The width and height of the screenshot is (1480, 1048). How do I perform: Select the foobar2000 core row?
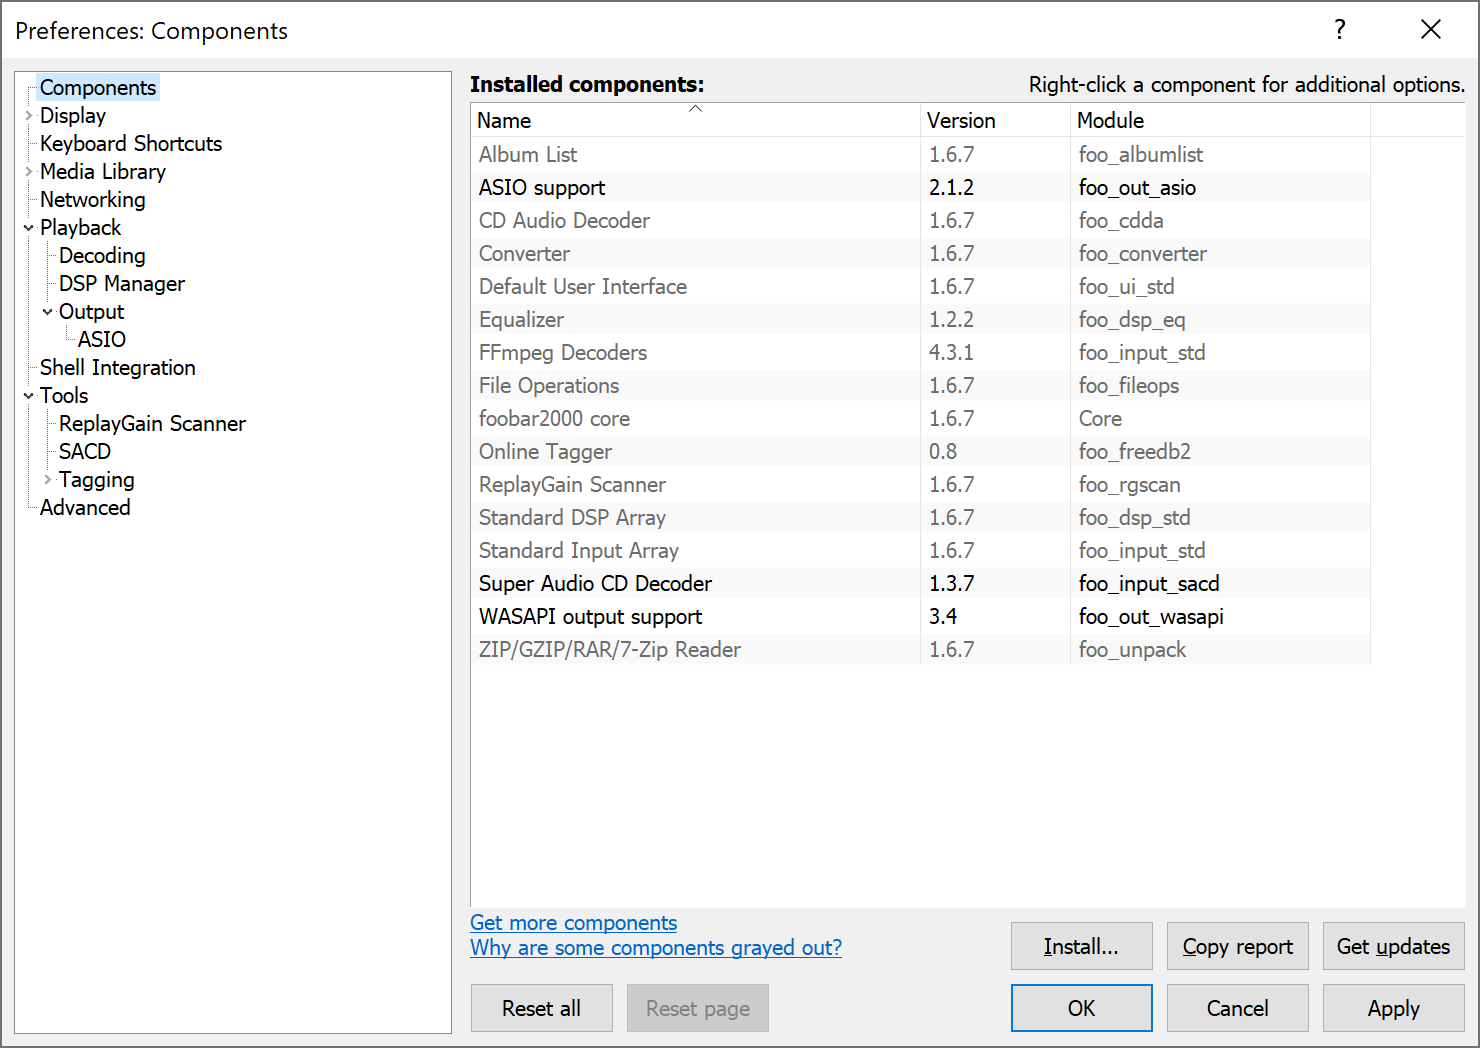click(x=920, y=419)
